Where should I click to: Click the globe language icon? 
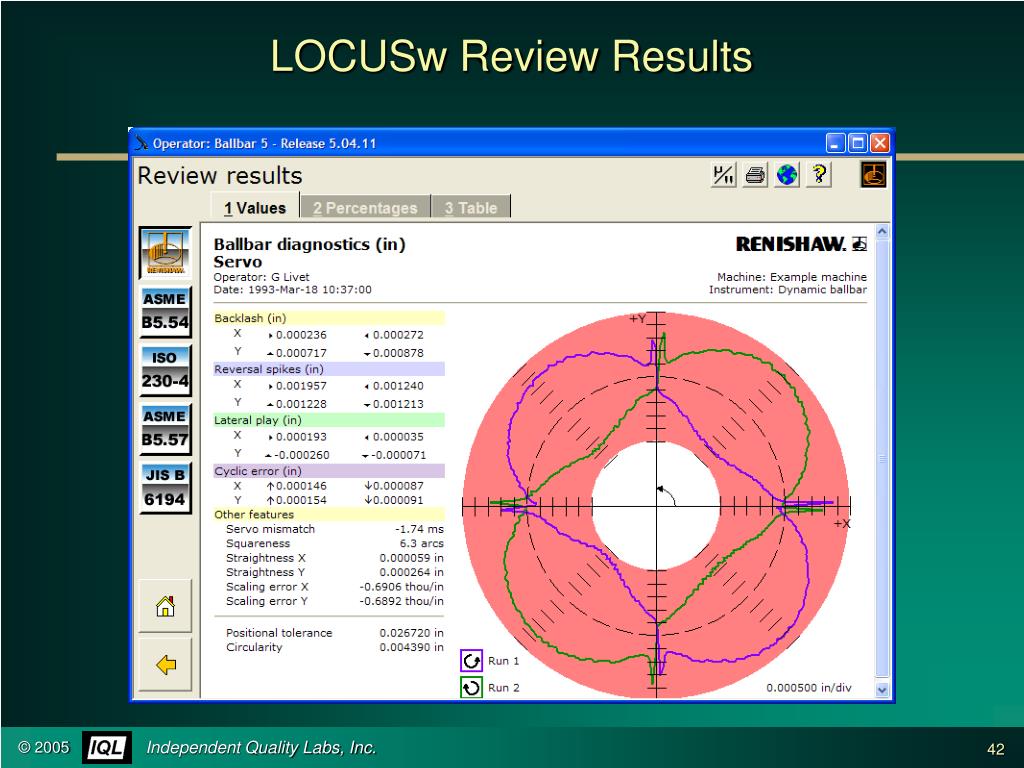pyautogui.click(x=787, y=175)
